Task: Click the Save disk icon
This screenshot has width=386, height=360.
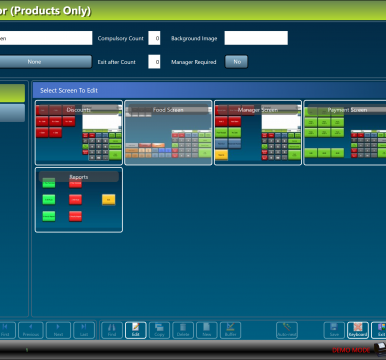Action: pyautogui.click(x=334, y=330)
